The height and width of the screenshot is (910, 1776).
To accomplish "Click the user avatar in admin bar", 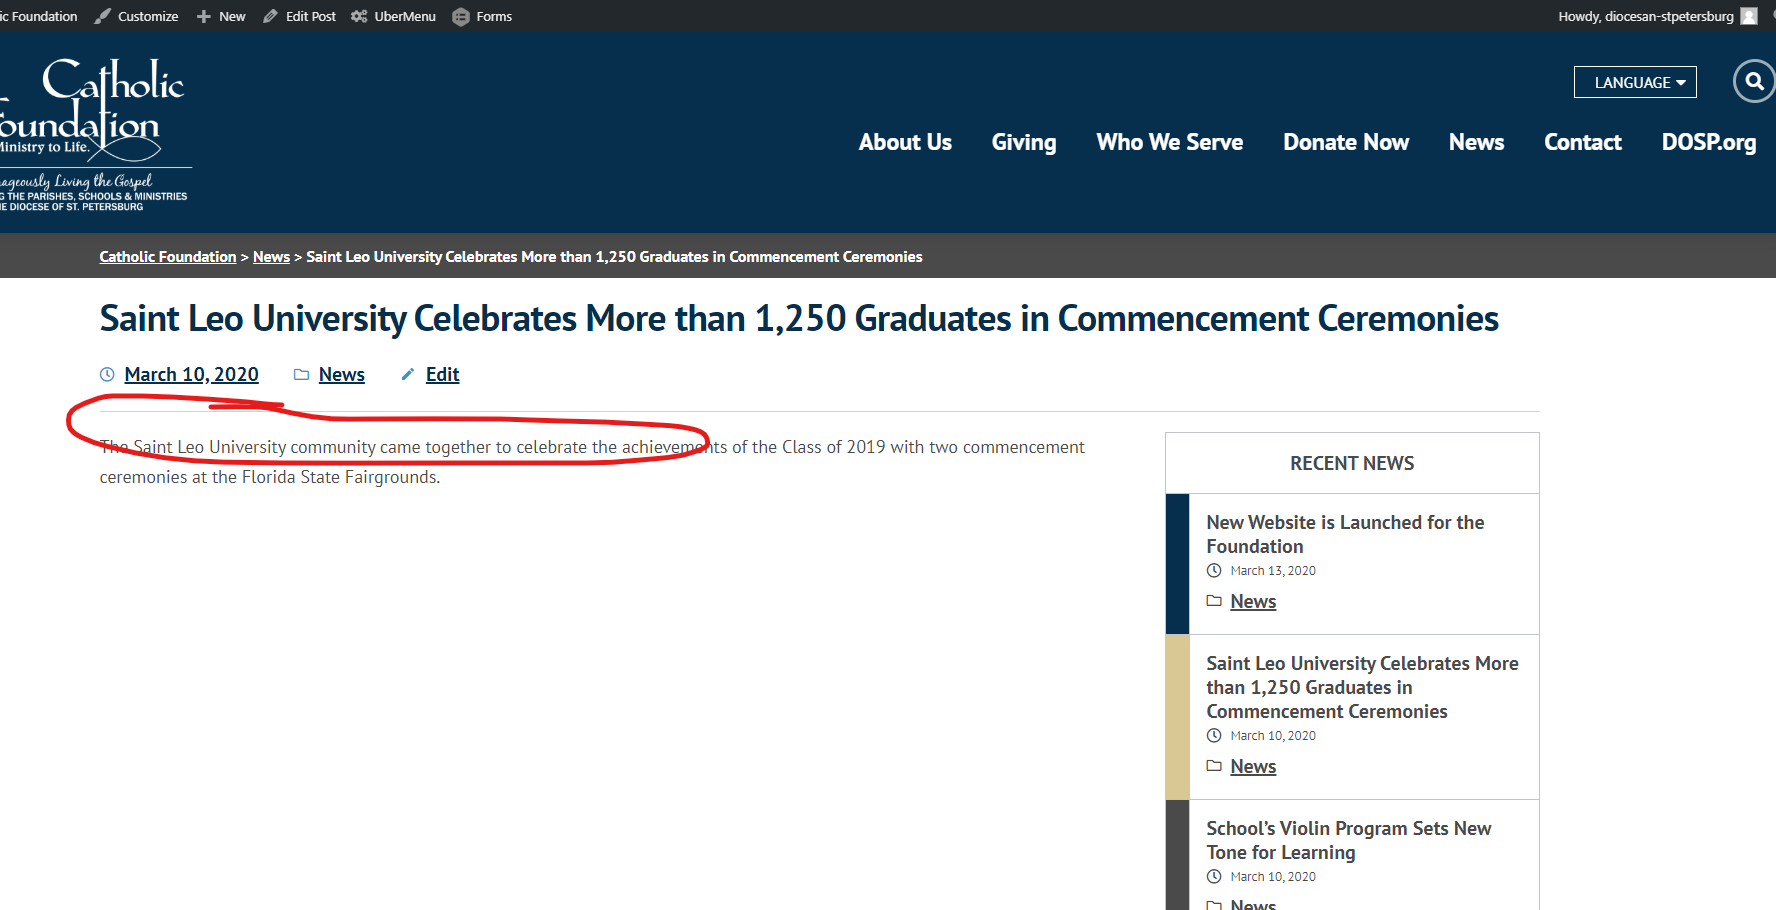I will pyautogui.click(x=1749, y=16).
